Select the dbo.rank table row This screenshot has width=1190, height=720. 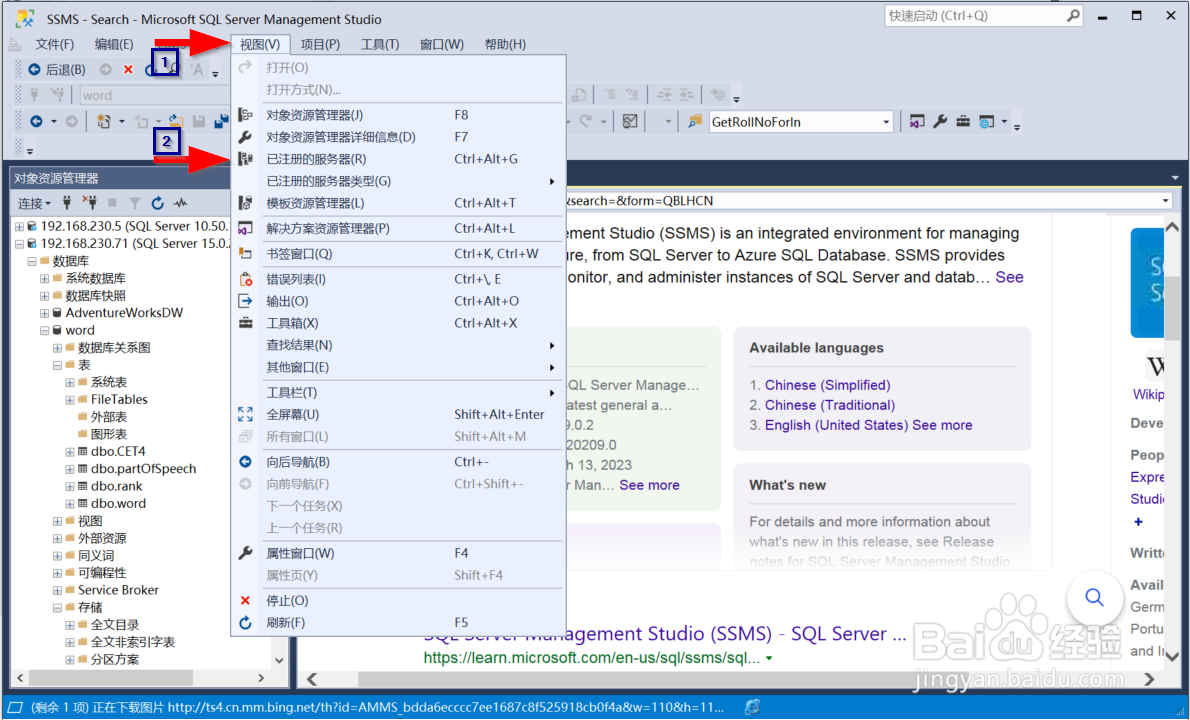116,486
